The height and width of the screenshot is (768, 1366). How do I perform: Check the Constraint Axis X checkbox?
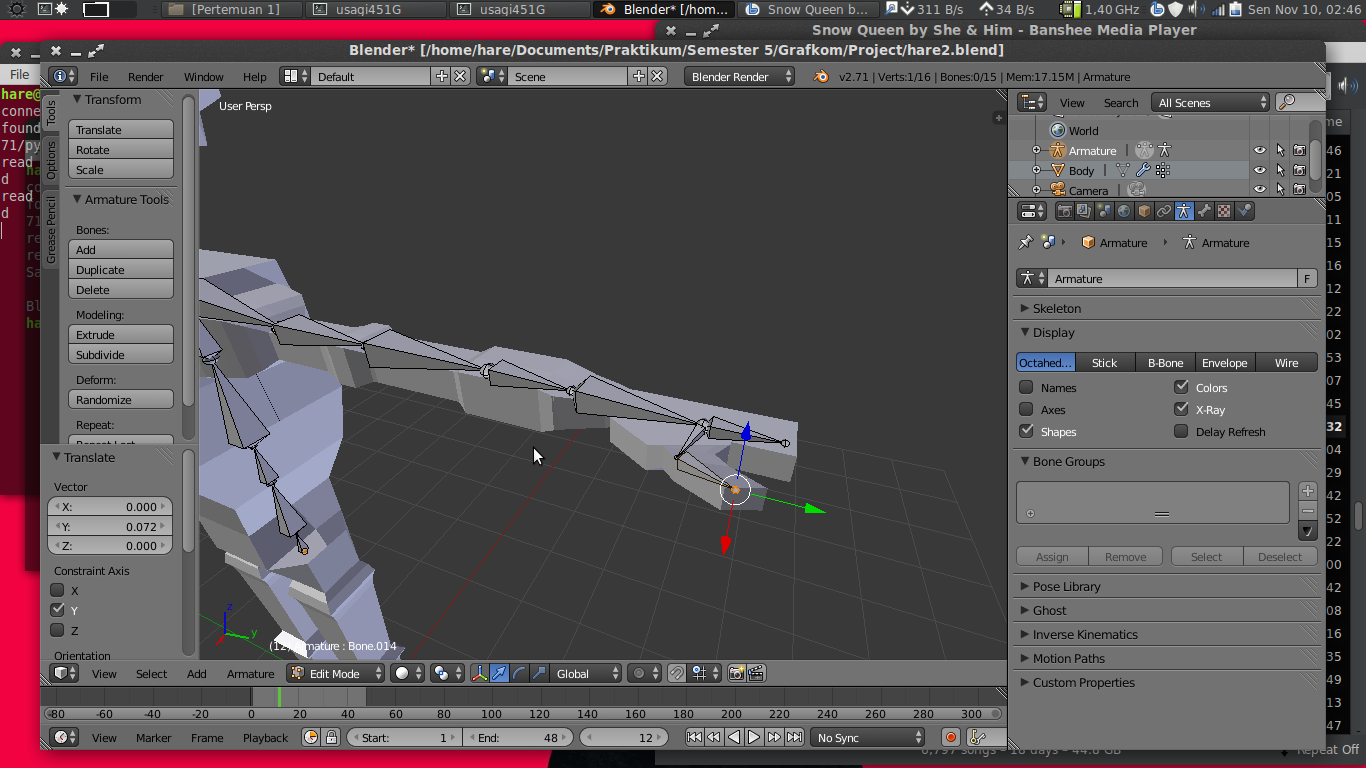57,590
